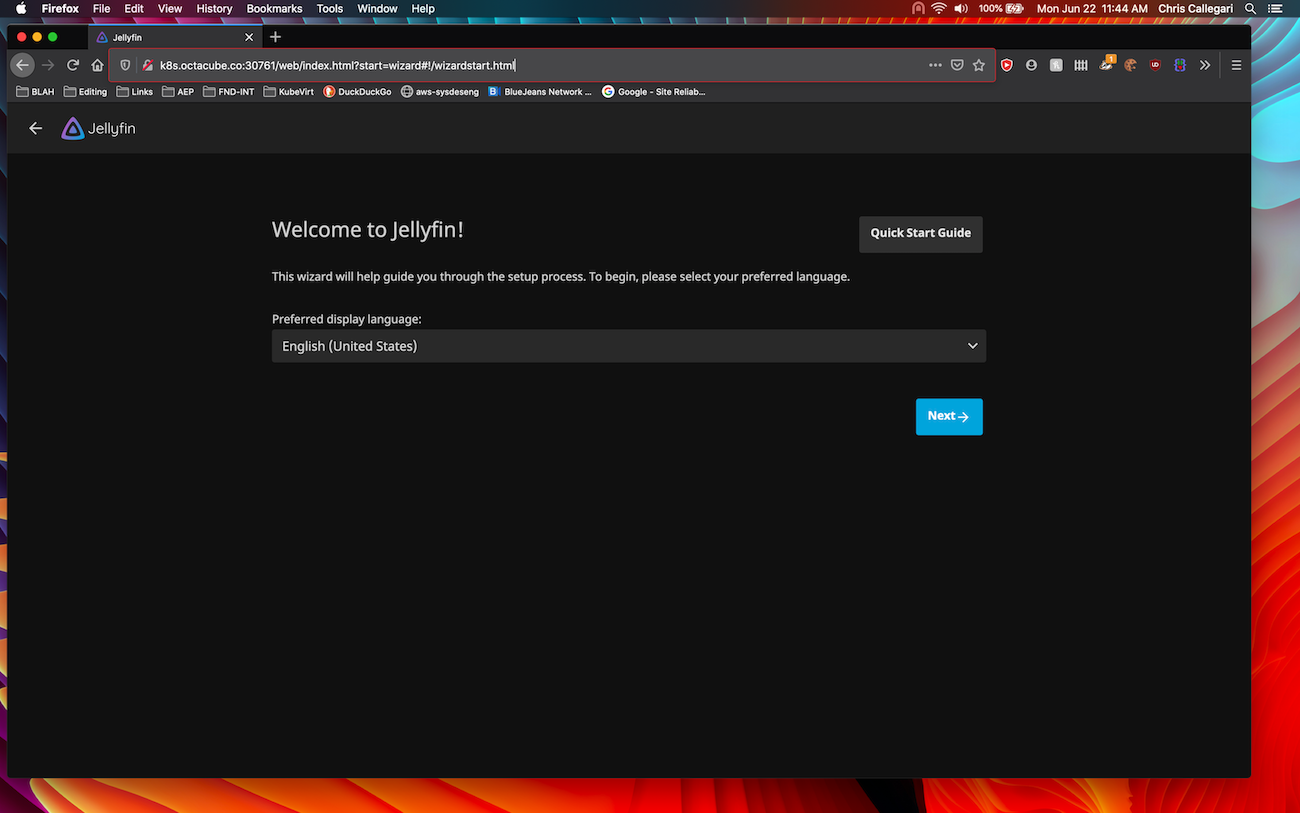1300x813 pixels.
Task: Open the View menu
Action: click(x=170, y=8)
